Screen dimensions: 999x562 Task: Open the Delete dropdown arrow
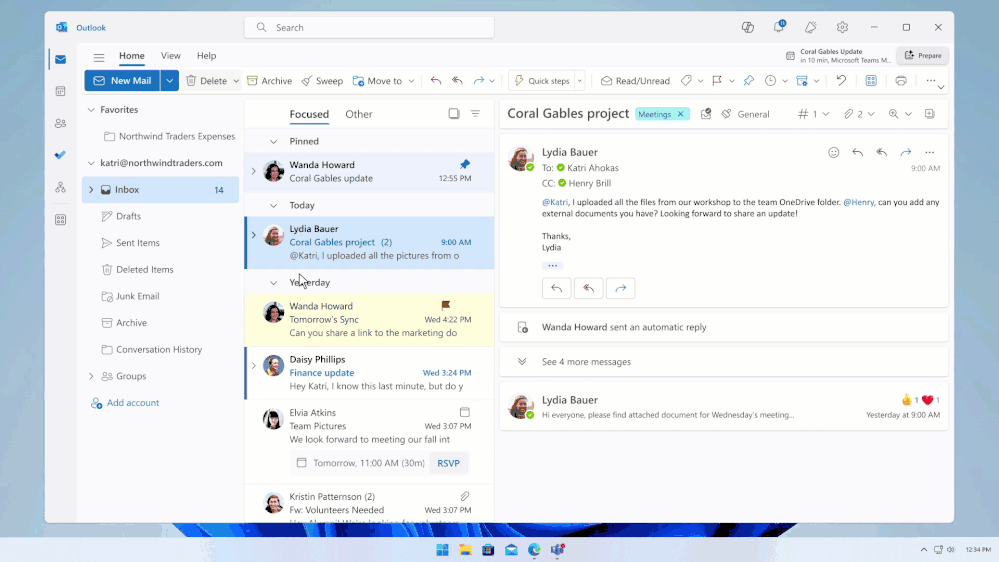coord(236,81)
